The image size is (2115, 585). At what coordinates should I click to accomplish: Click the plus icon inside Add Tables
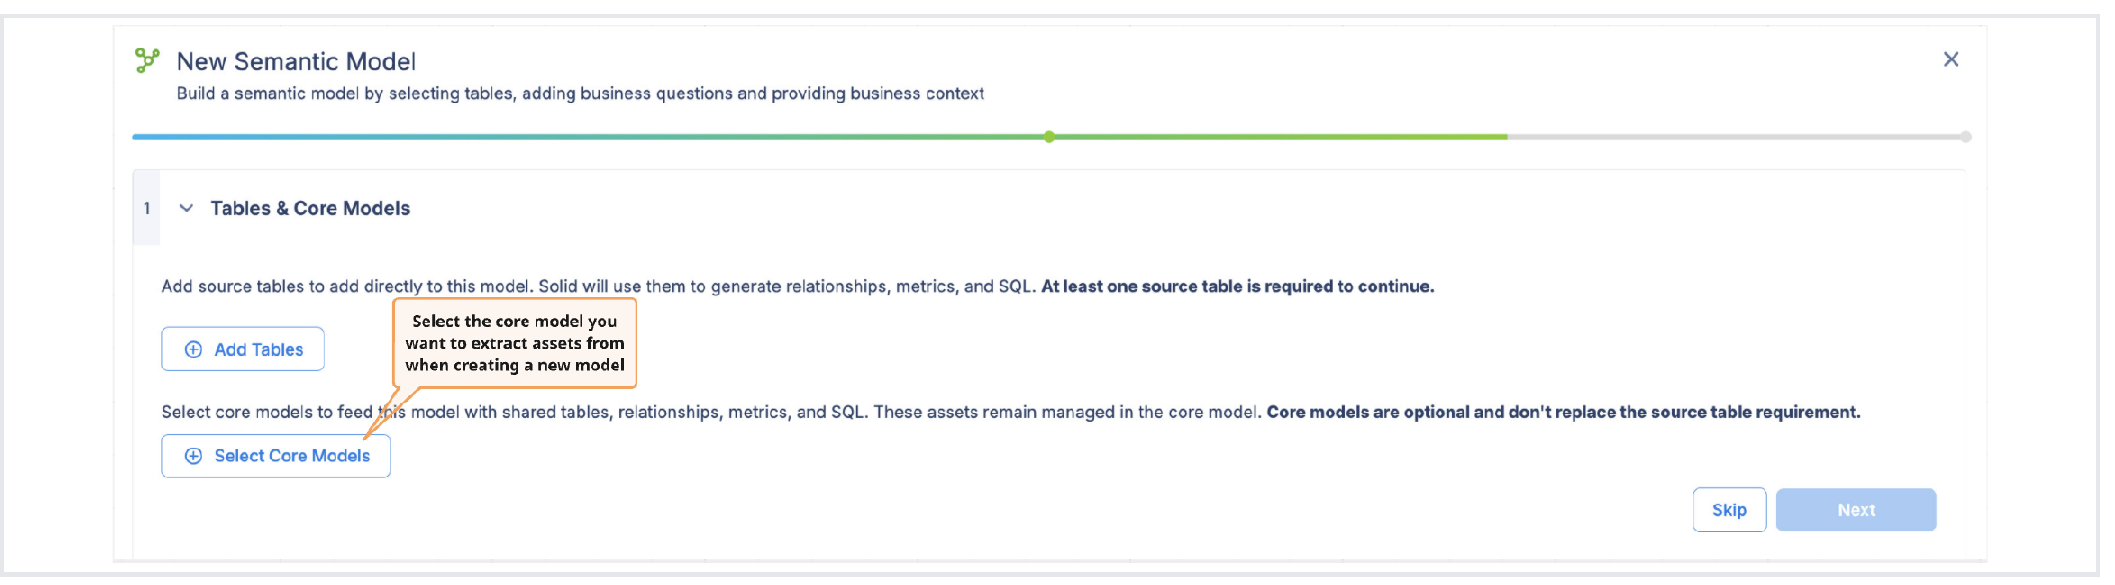193,349
